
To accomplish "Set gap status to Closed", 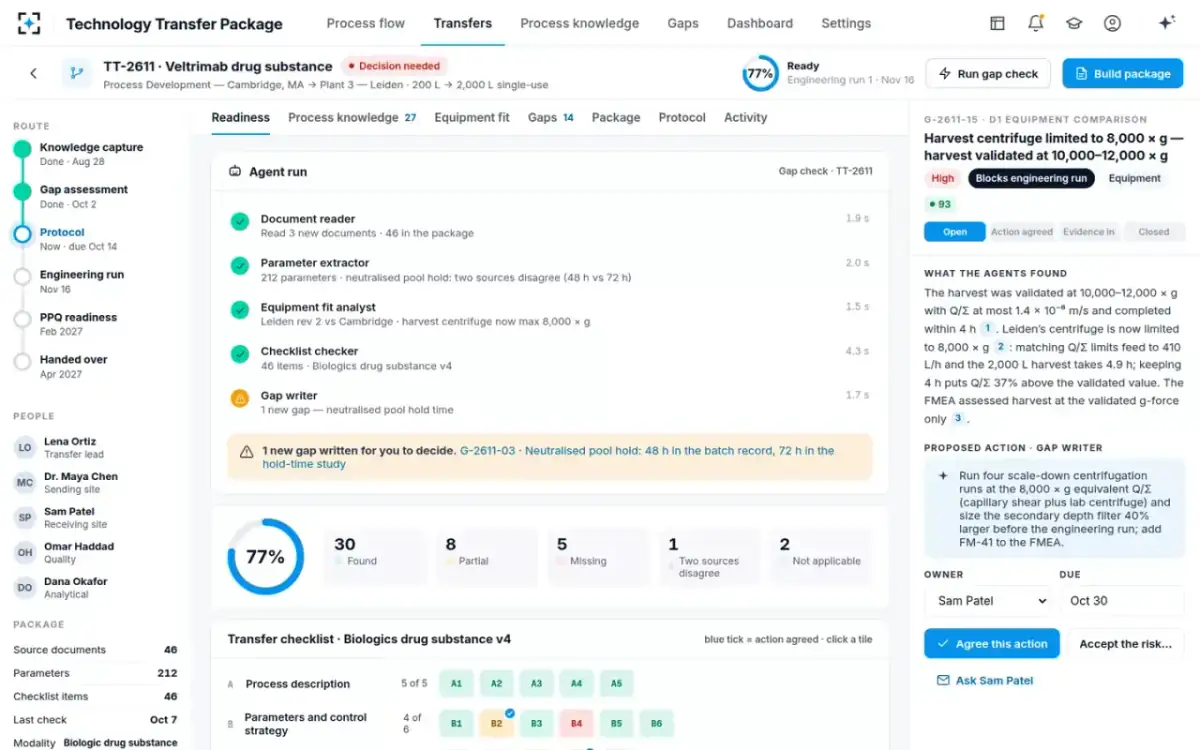I will pyautogui.click(x=1153, y=232).
